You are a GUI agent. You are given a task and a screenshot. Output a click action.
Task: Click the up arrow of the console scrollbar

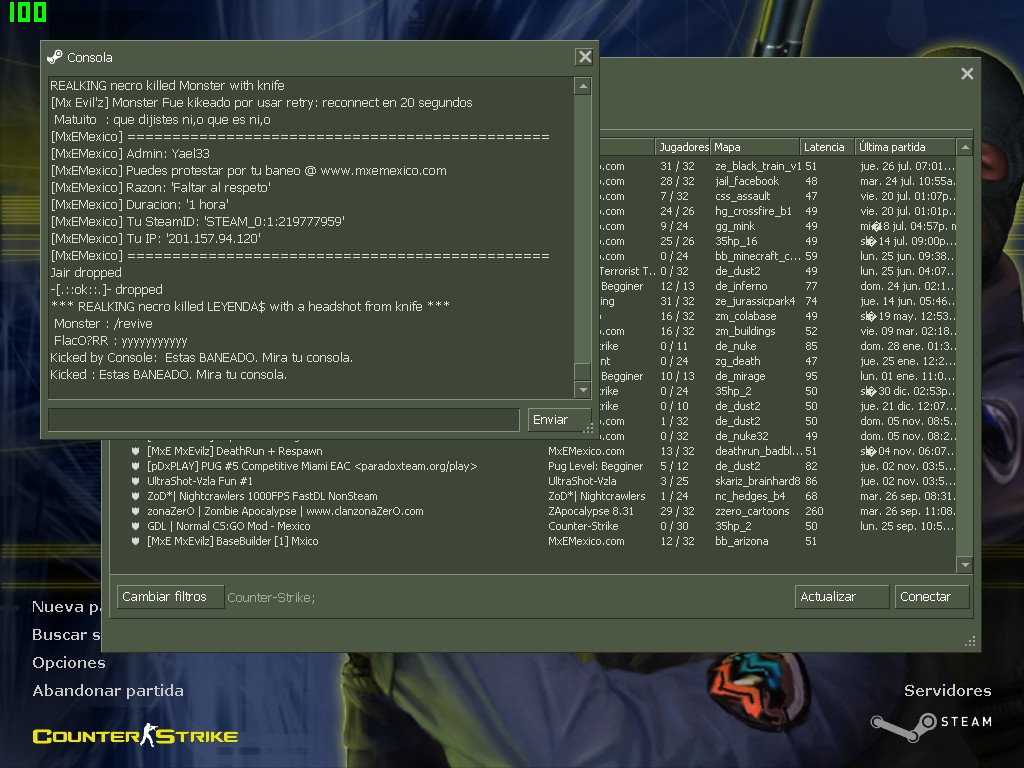point(583,86)
